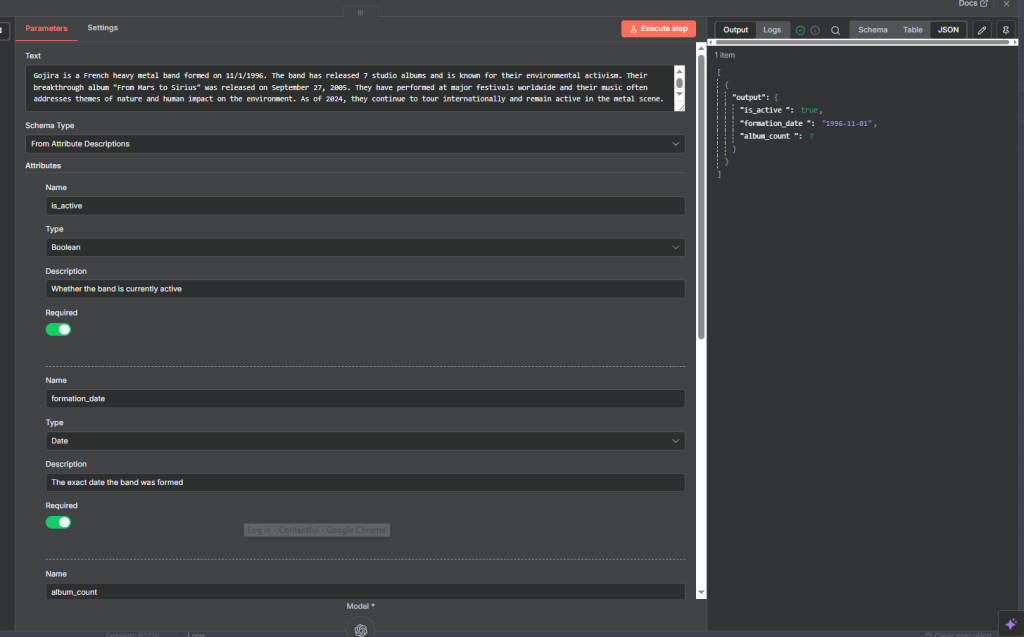Search the output with magnifier icon

(x=835, y=30)
